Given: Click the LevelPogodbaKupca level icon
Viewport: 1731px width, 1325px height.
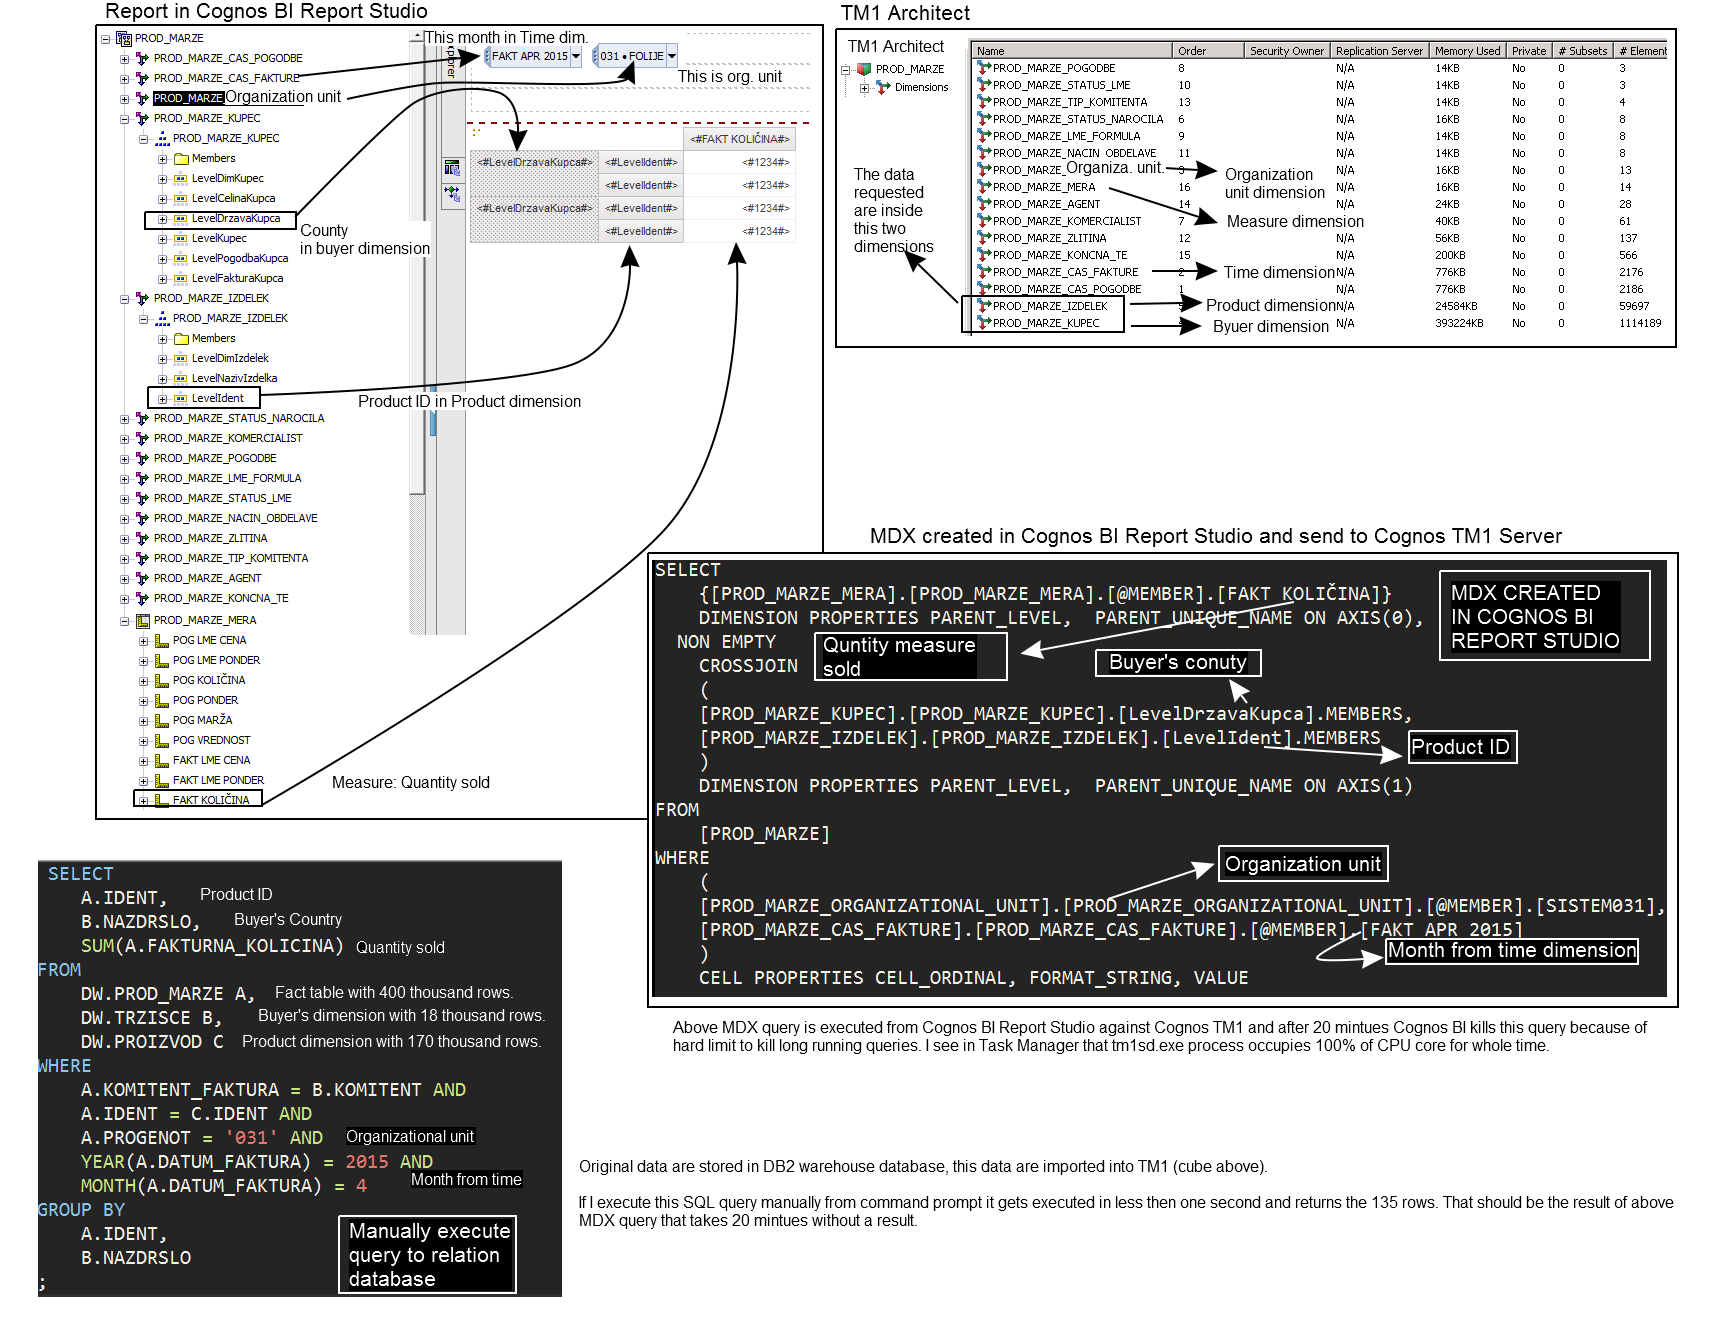Looking at the screenshot, I should (181, 259).
